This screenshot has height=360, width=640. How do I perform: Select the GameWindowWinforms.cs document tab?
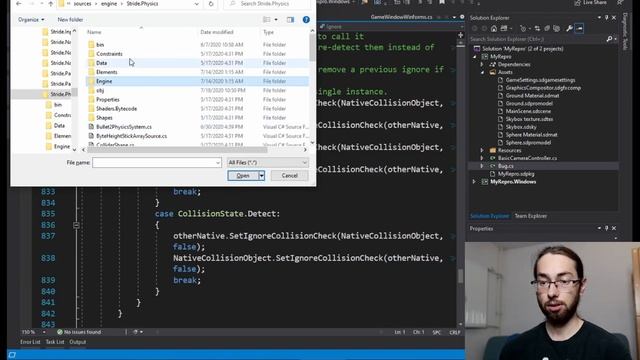coord(401,17)
